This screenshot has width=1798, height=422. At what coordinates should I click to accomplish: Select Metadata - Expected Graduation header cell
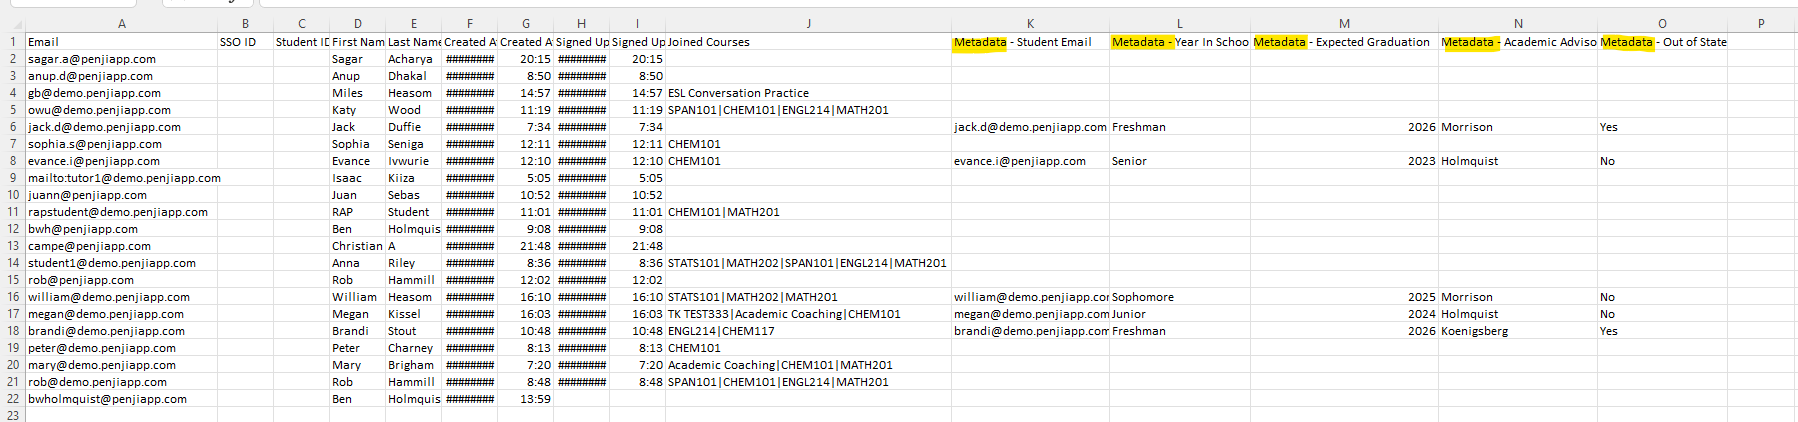[x=1344, y=42]
